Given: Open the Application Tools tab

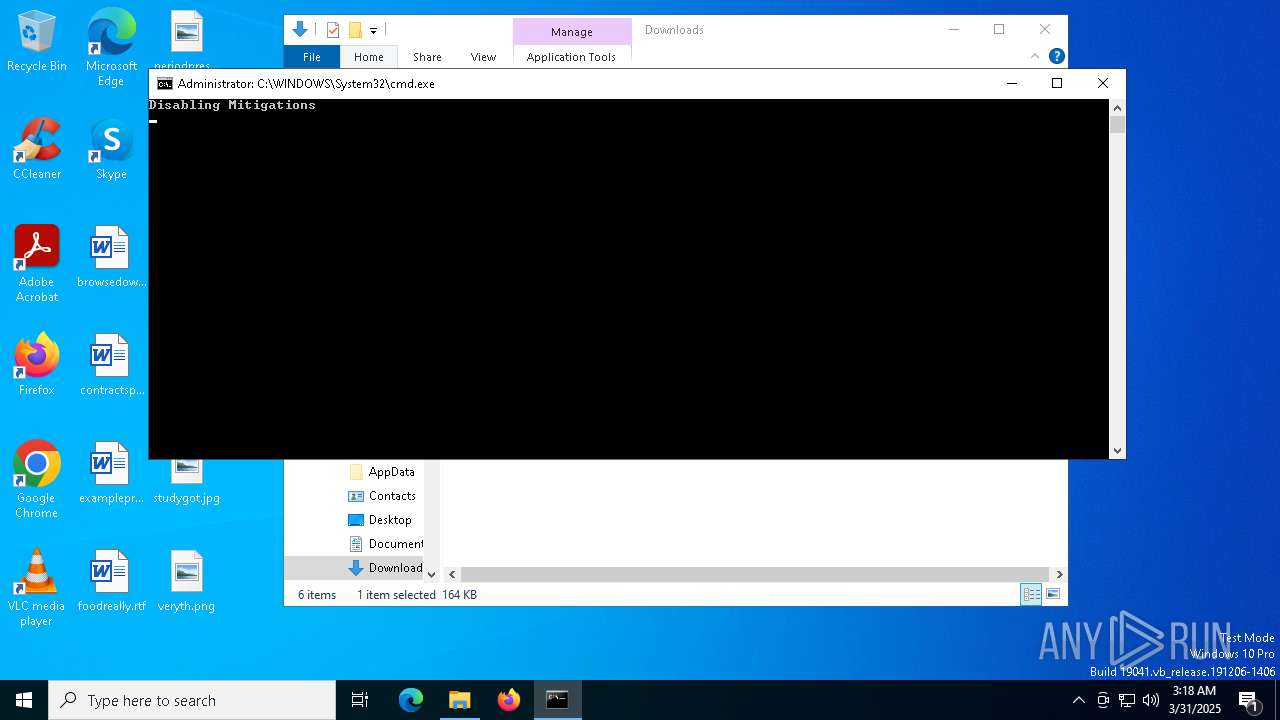Looking at the screenshot, I should point(571,57).
